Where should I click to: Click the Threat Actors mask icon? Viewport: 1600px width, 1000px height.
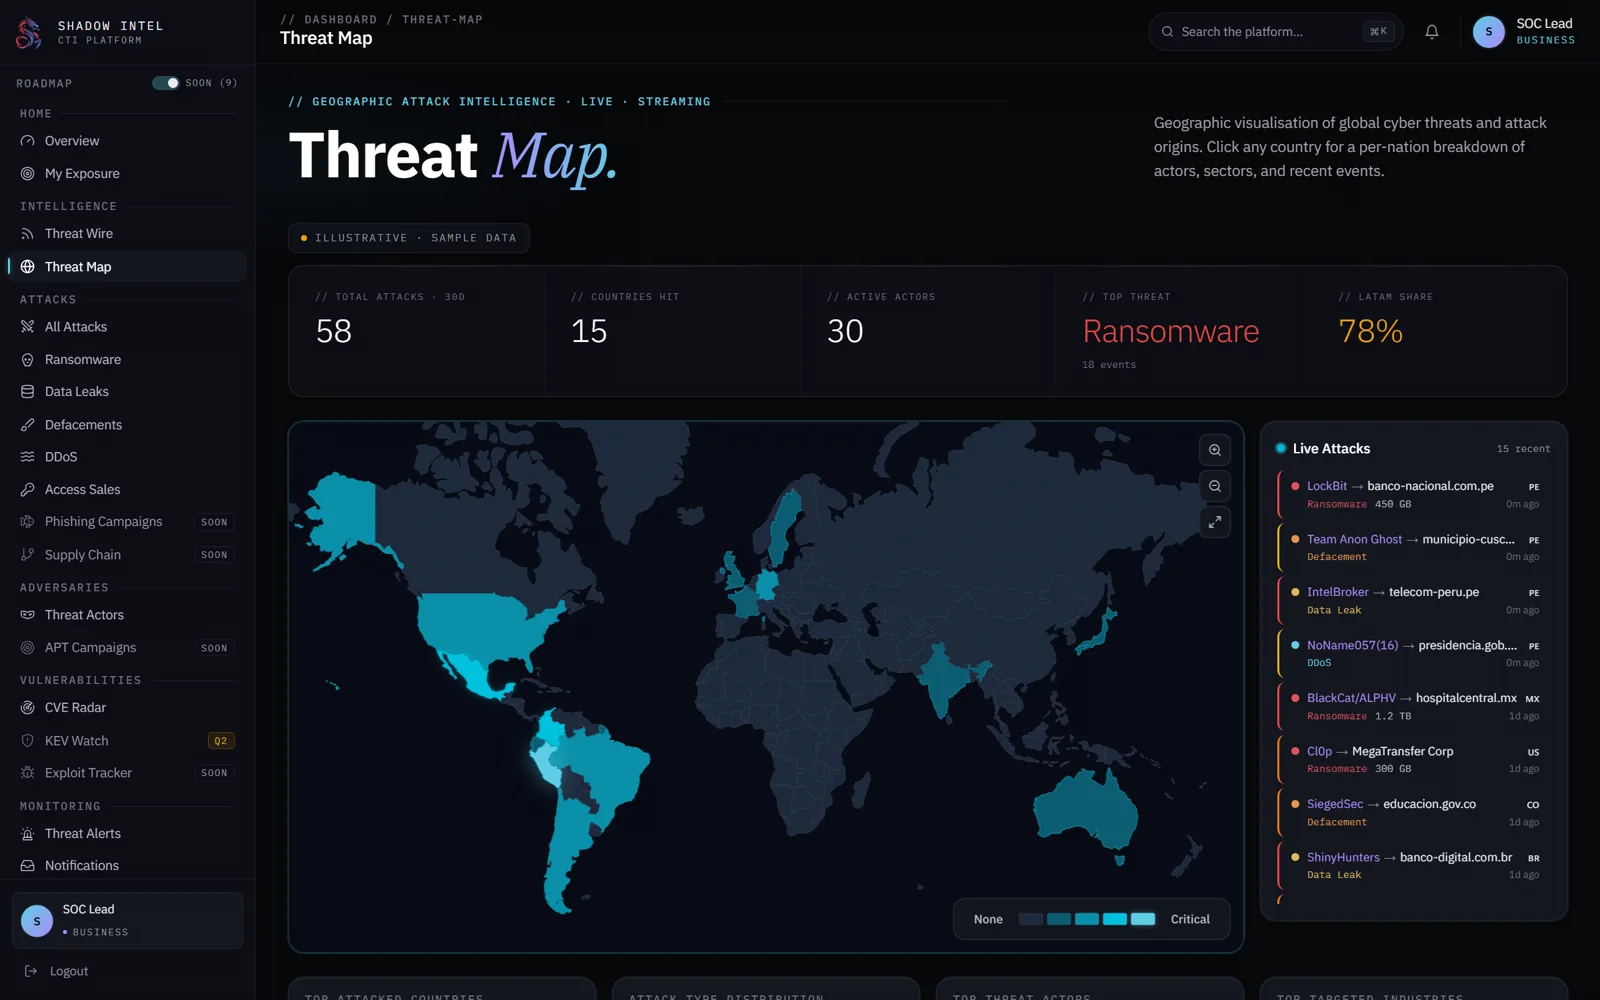(28, 615)
